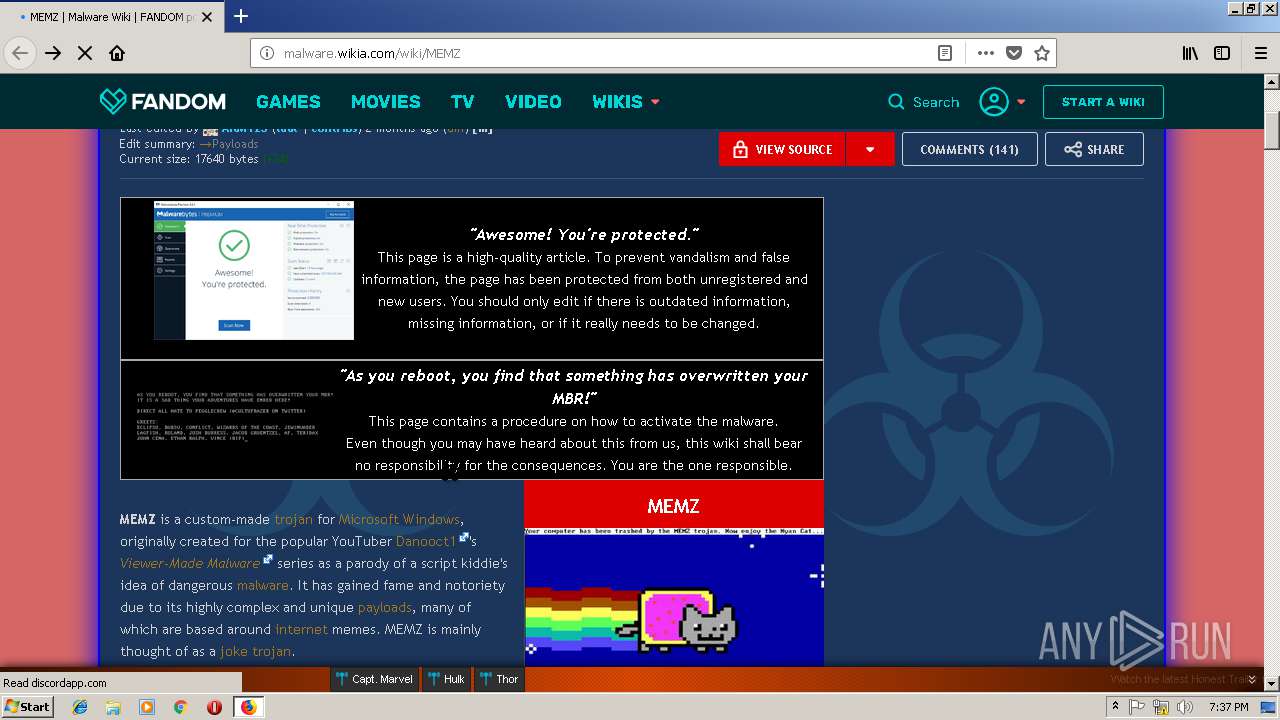Follow the 'trojan' link
This screenshot has width=1280, height=720.
(294, 519)
